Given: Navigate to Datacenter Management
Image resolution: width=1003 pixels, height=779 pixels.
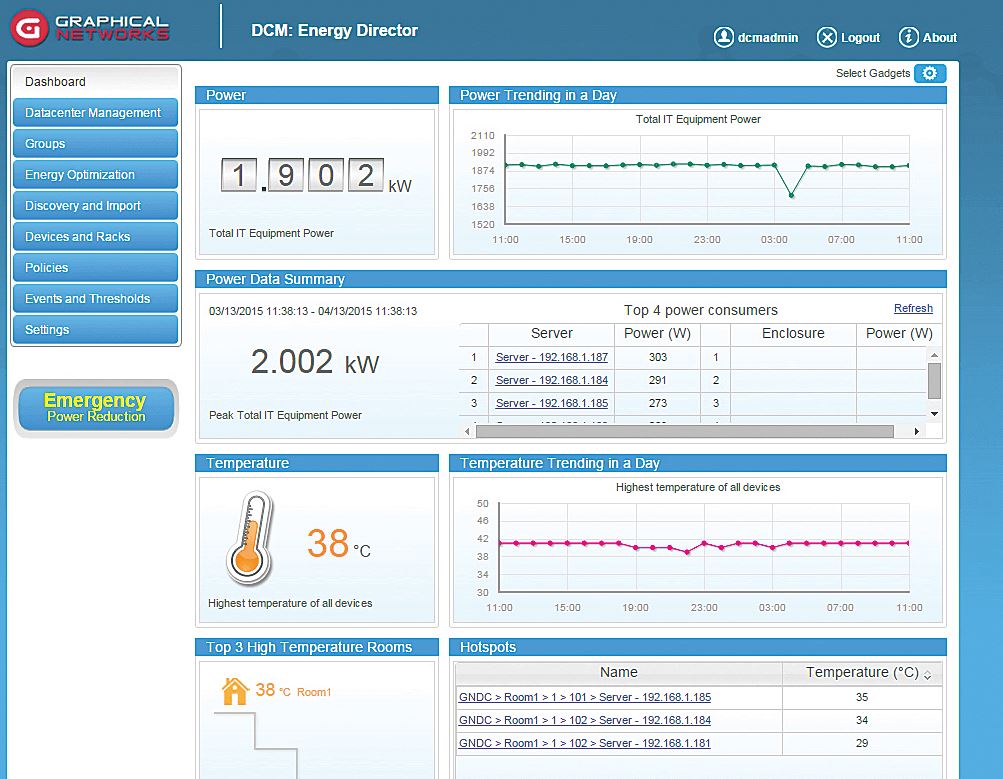Looking at the screenshot, I should (95, 113).
